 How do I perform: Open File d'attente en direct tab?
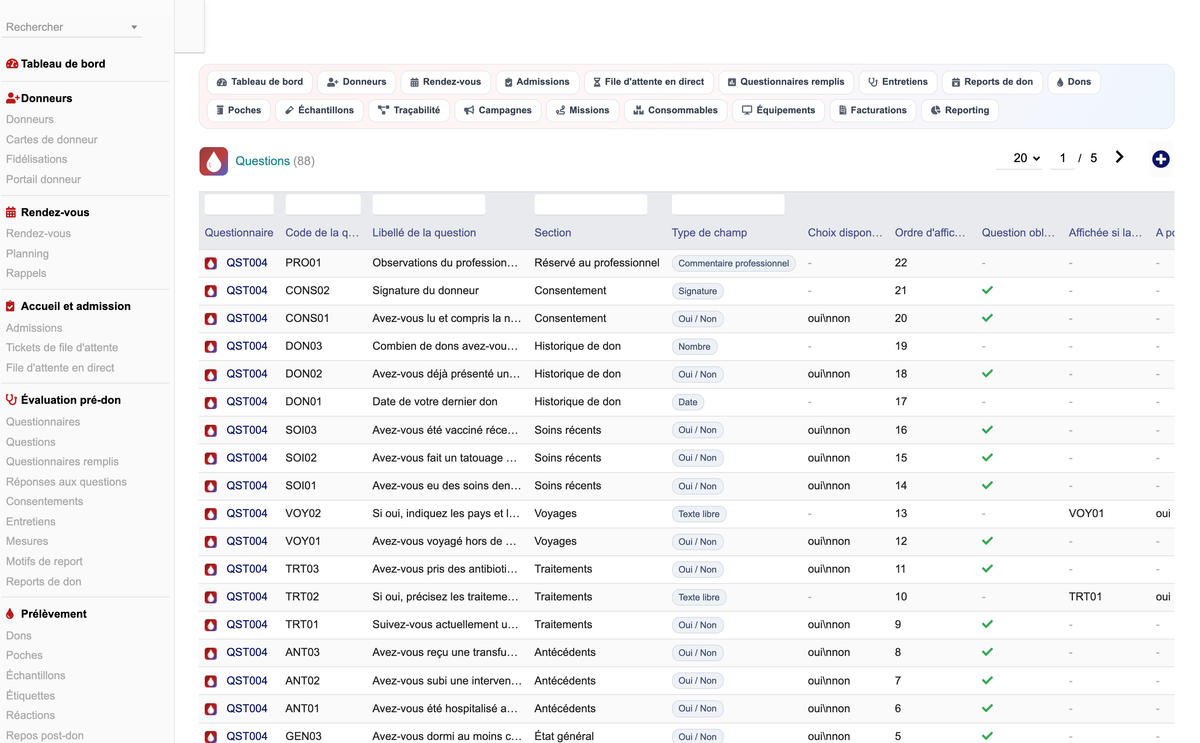tap(649, 82)
